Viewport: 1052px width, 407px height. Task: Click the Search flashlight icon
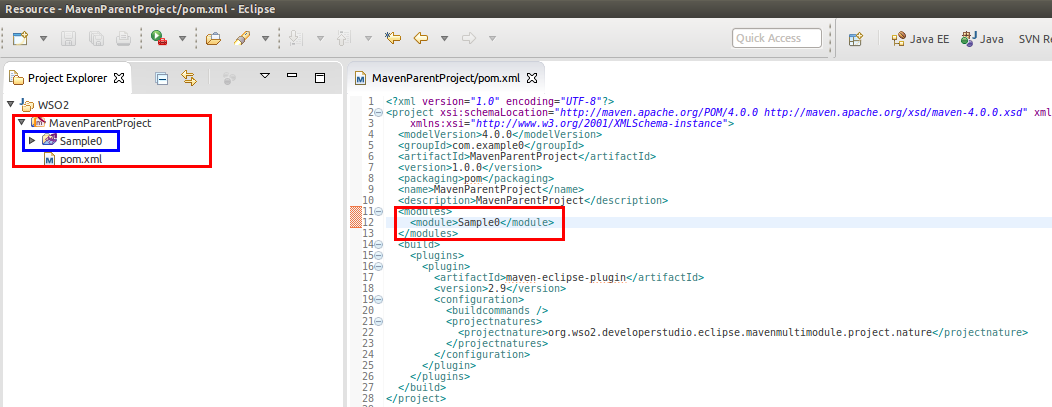pyautogui.click(x=241, y=39)
